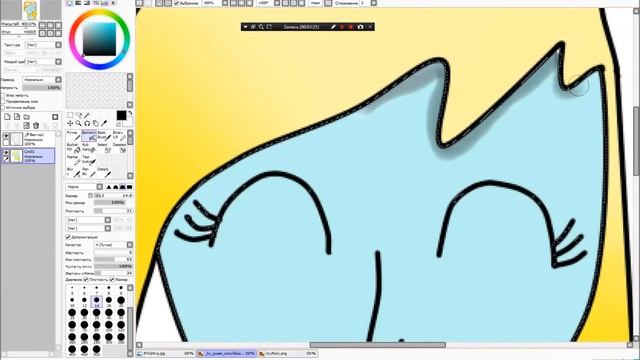The image size is (640, 360).
Task: Open the paper texture dropdown
Action: 43,45
